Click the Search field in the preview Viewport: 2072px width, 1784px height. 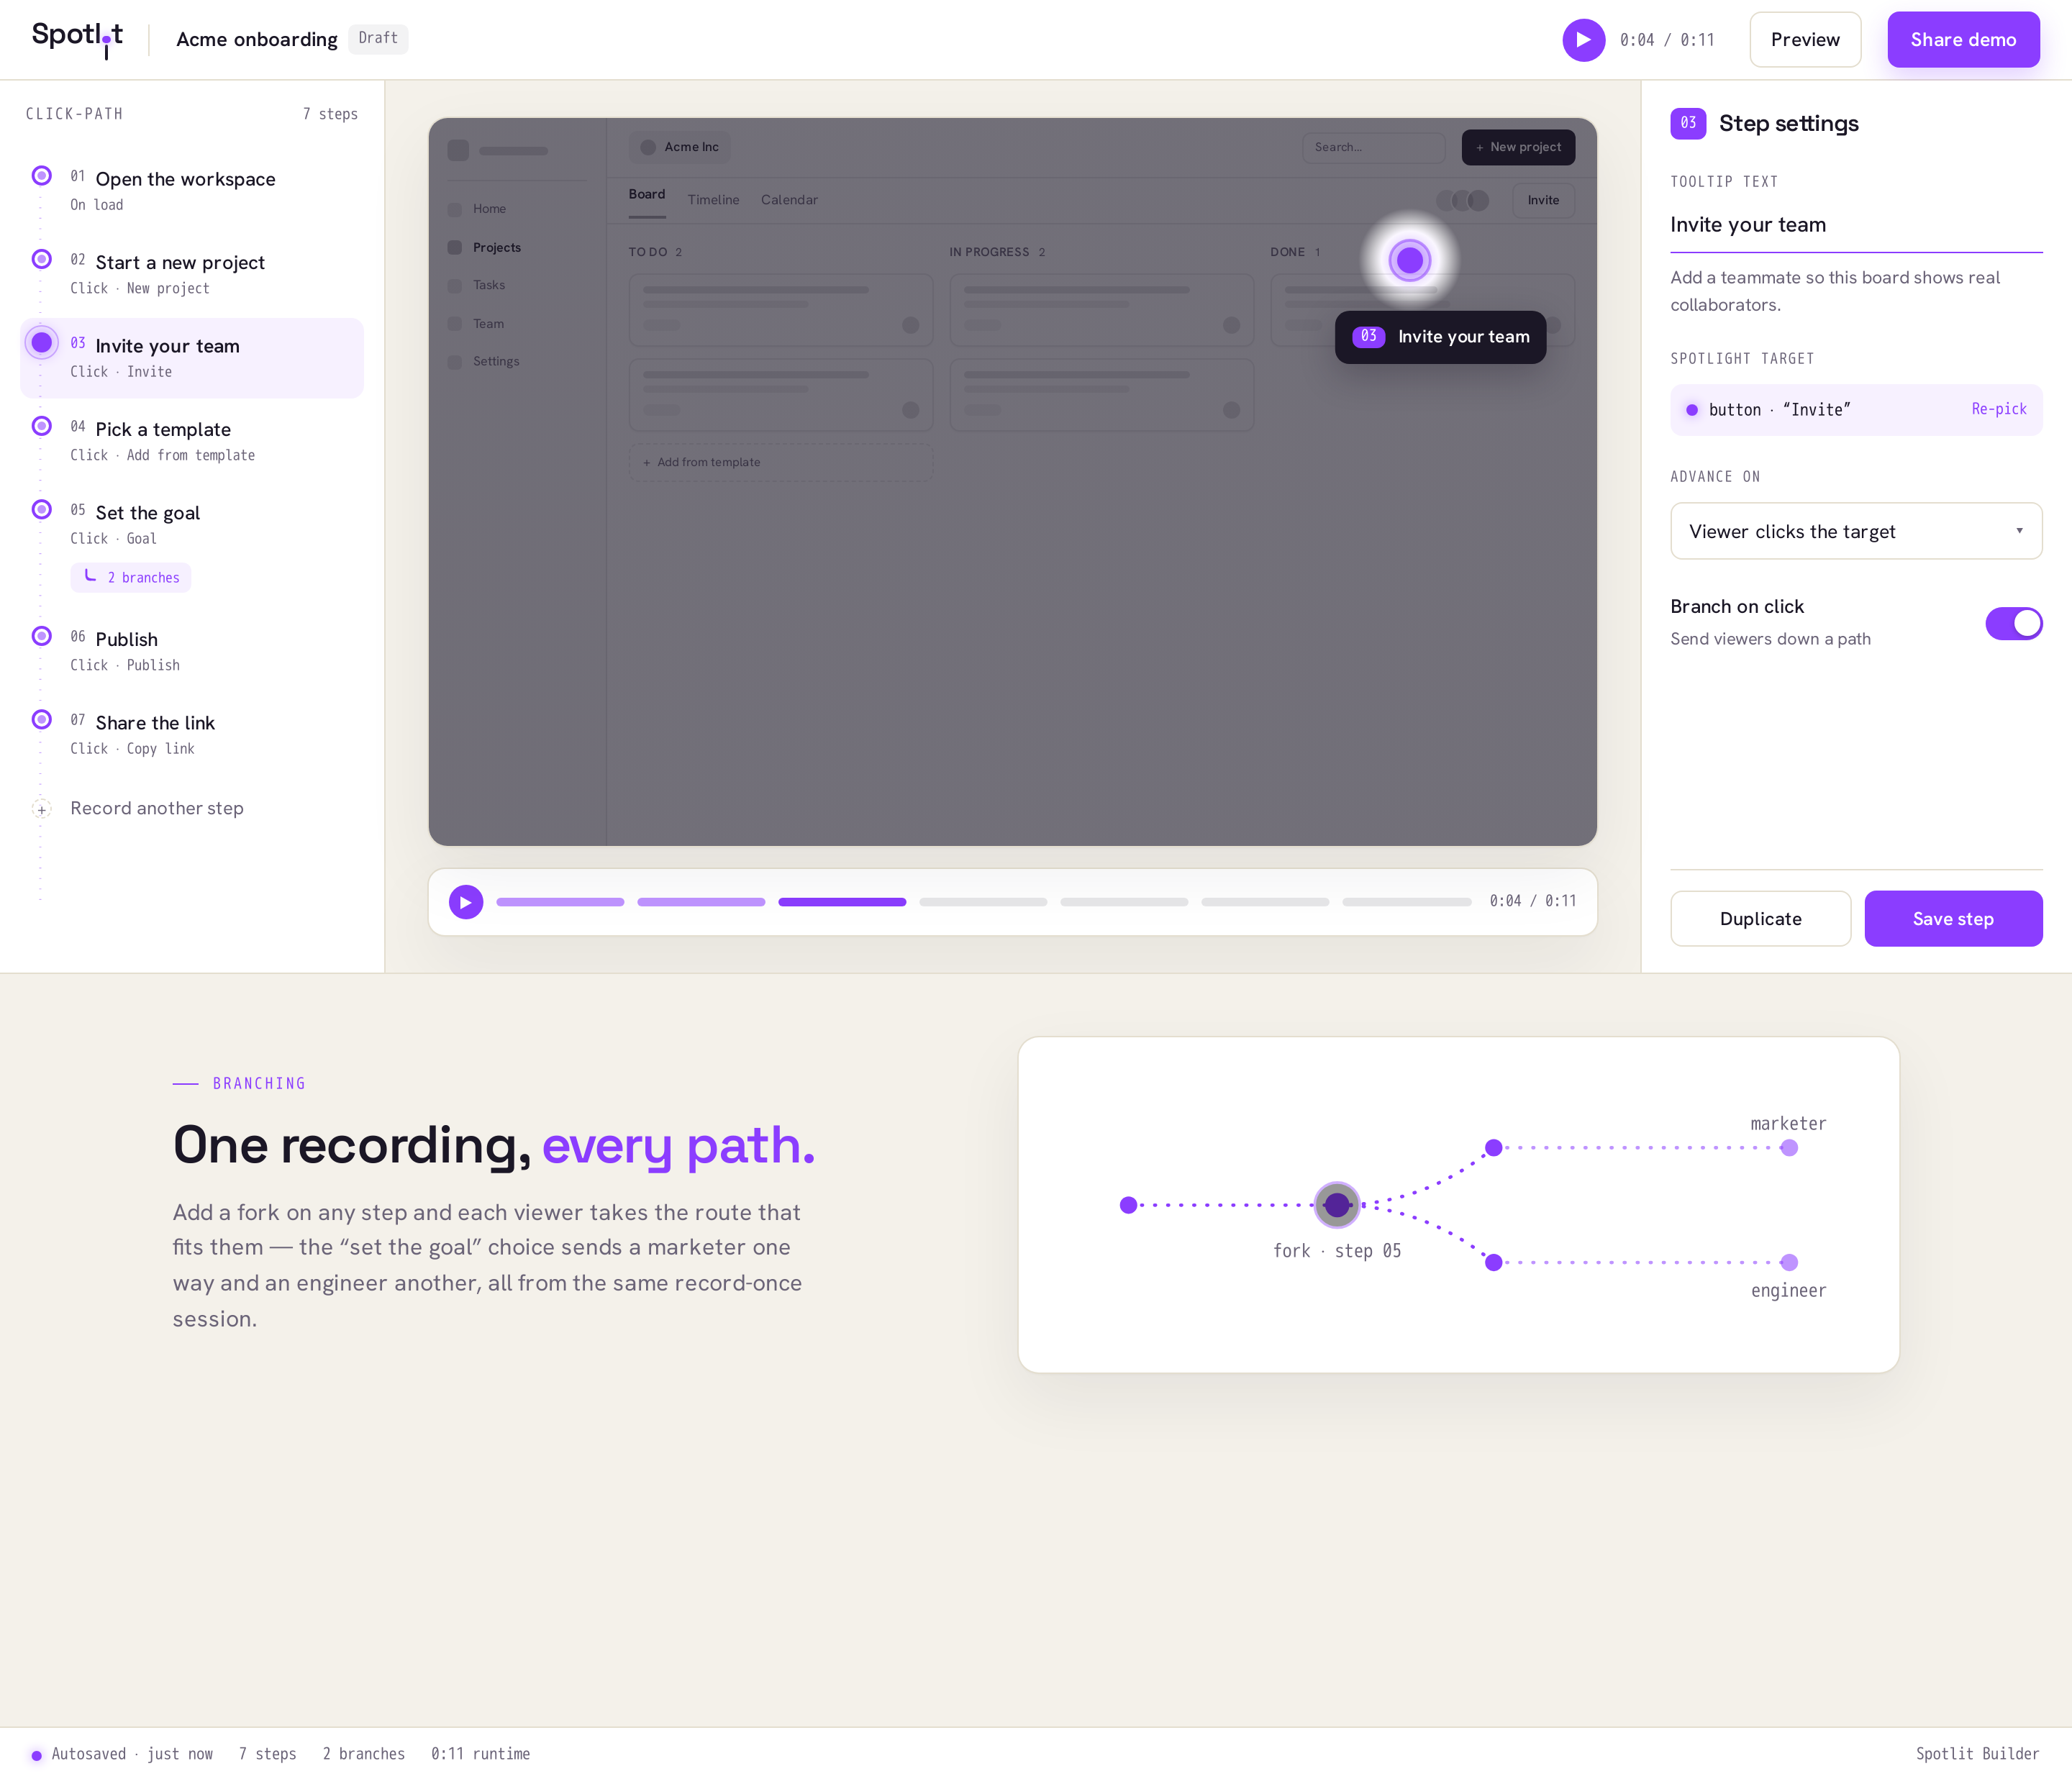click(x=1373, y=147)
